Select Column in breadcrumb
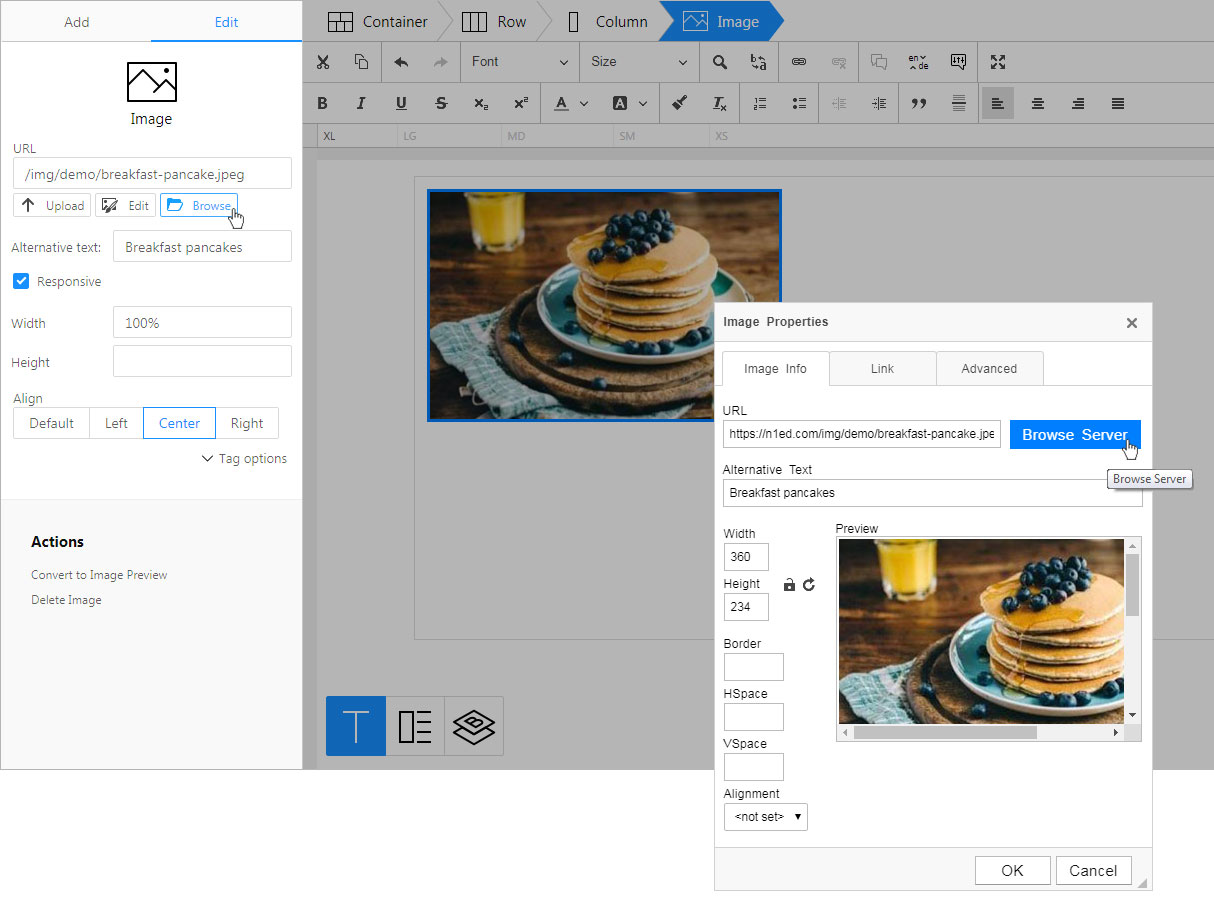Image resolution: width=1214 pixels, height=900 pixels. click(608, 22)
